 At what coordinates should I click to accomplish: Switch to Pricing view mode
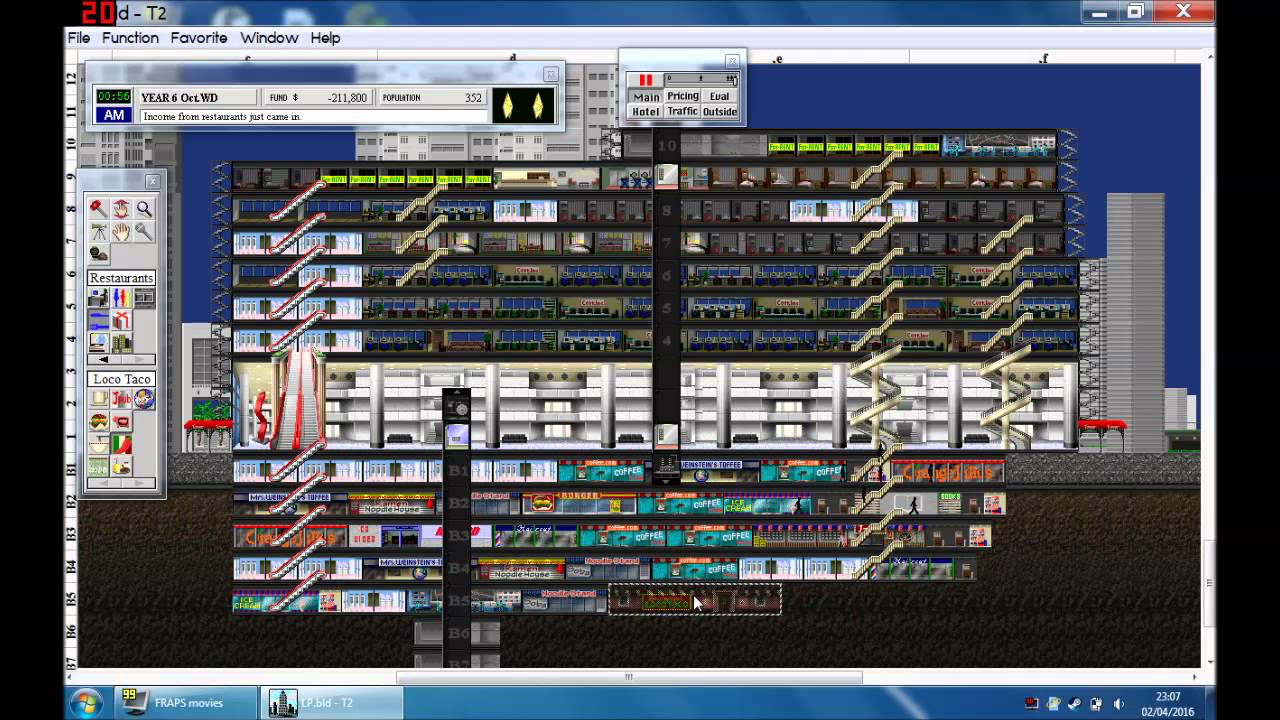tap(683, 96)
